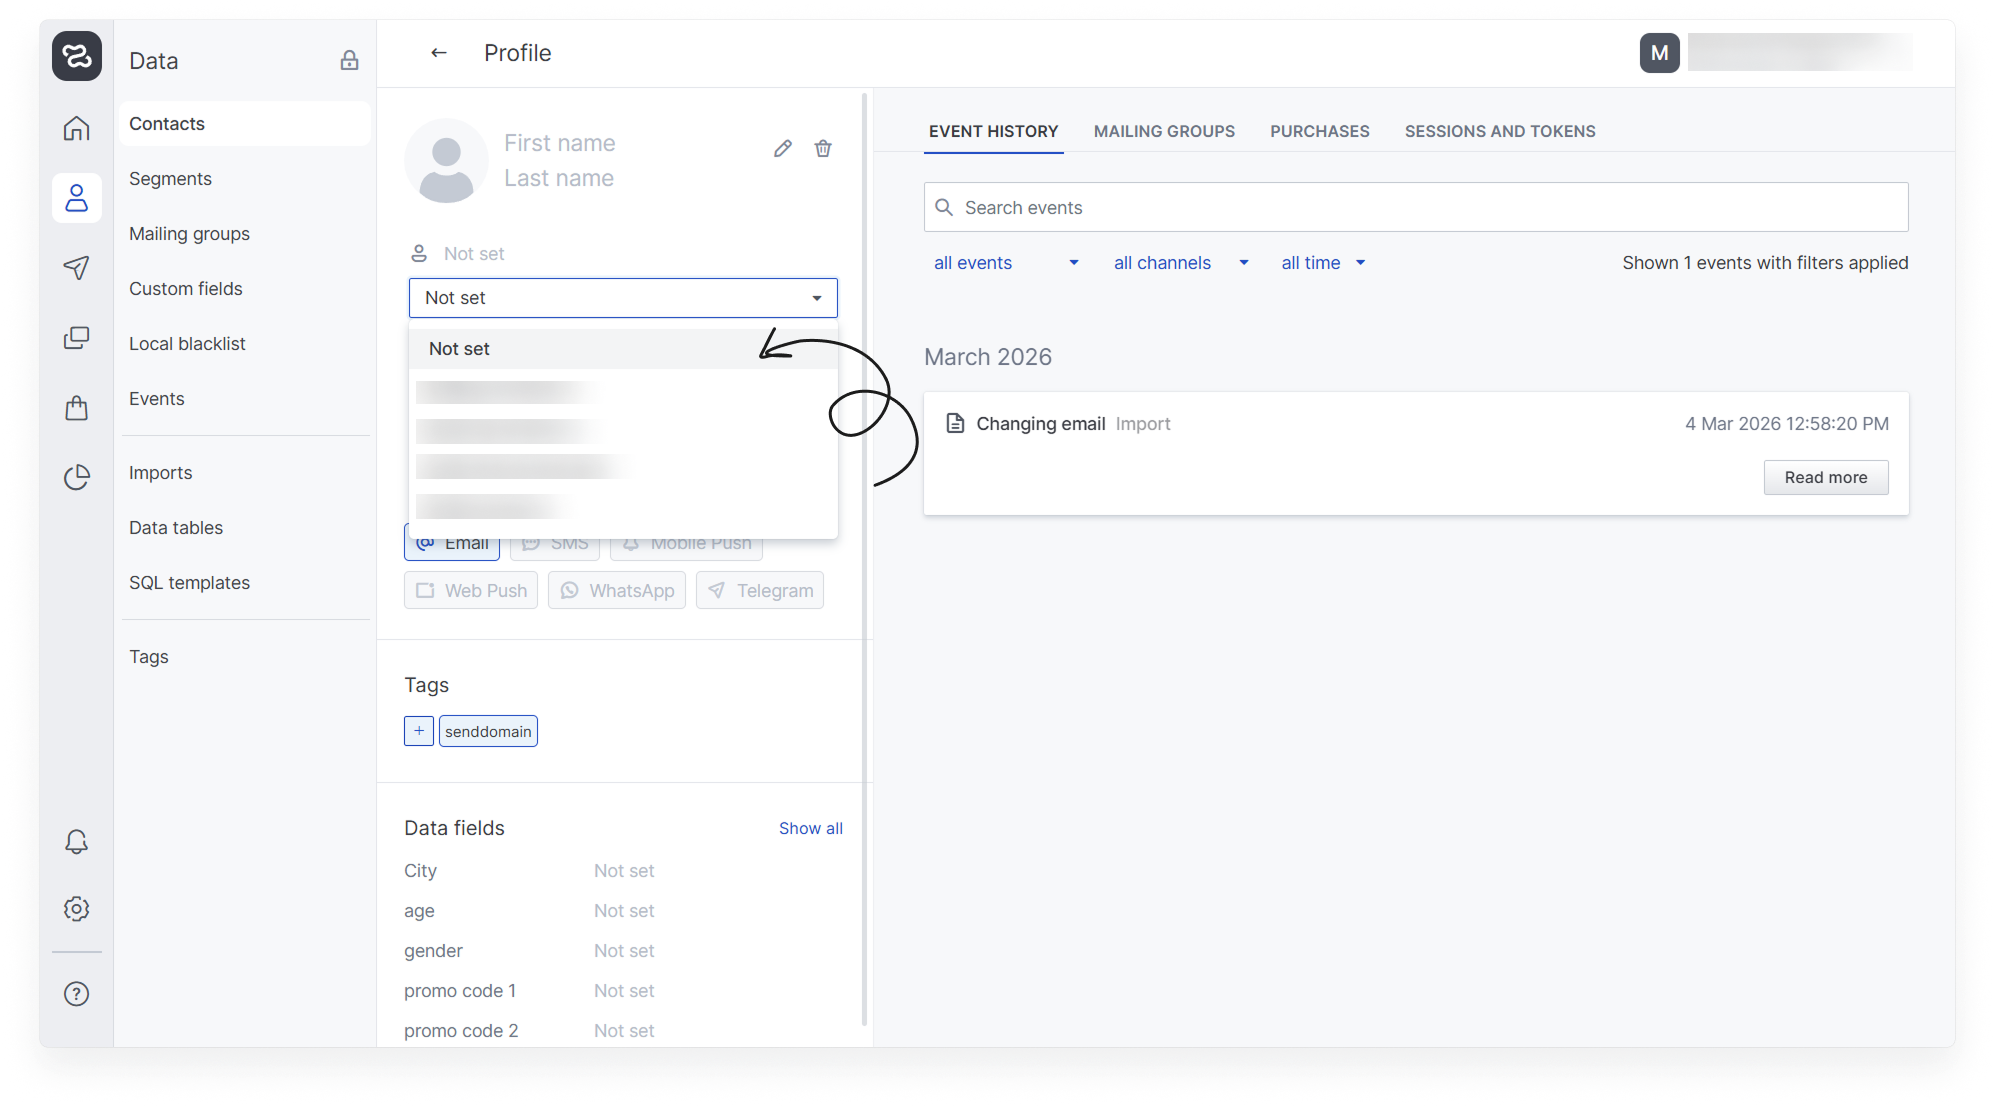Image resolution: width=1995 pixels, height=1107 pixels.
Task: Open the notifications bell icon
Action: tap(77, 842)
